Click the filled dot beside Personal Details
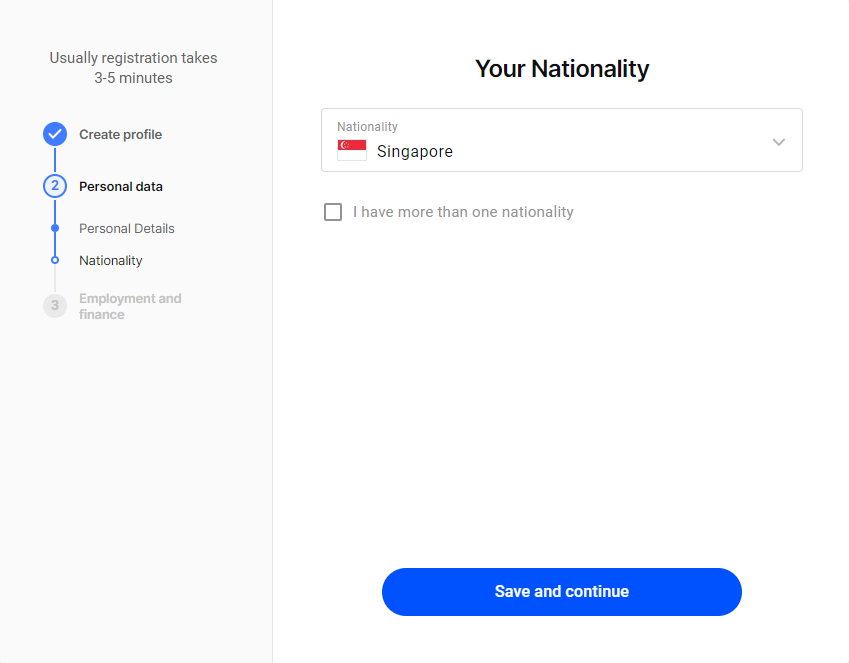Viewport: 849px width, 663px height. 55,228
